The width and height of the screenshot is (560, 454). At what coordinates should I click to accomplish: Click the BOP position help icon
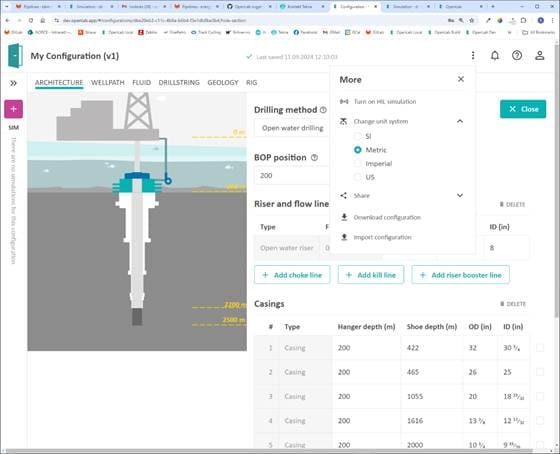[314, 158]
